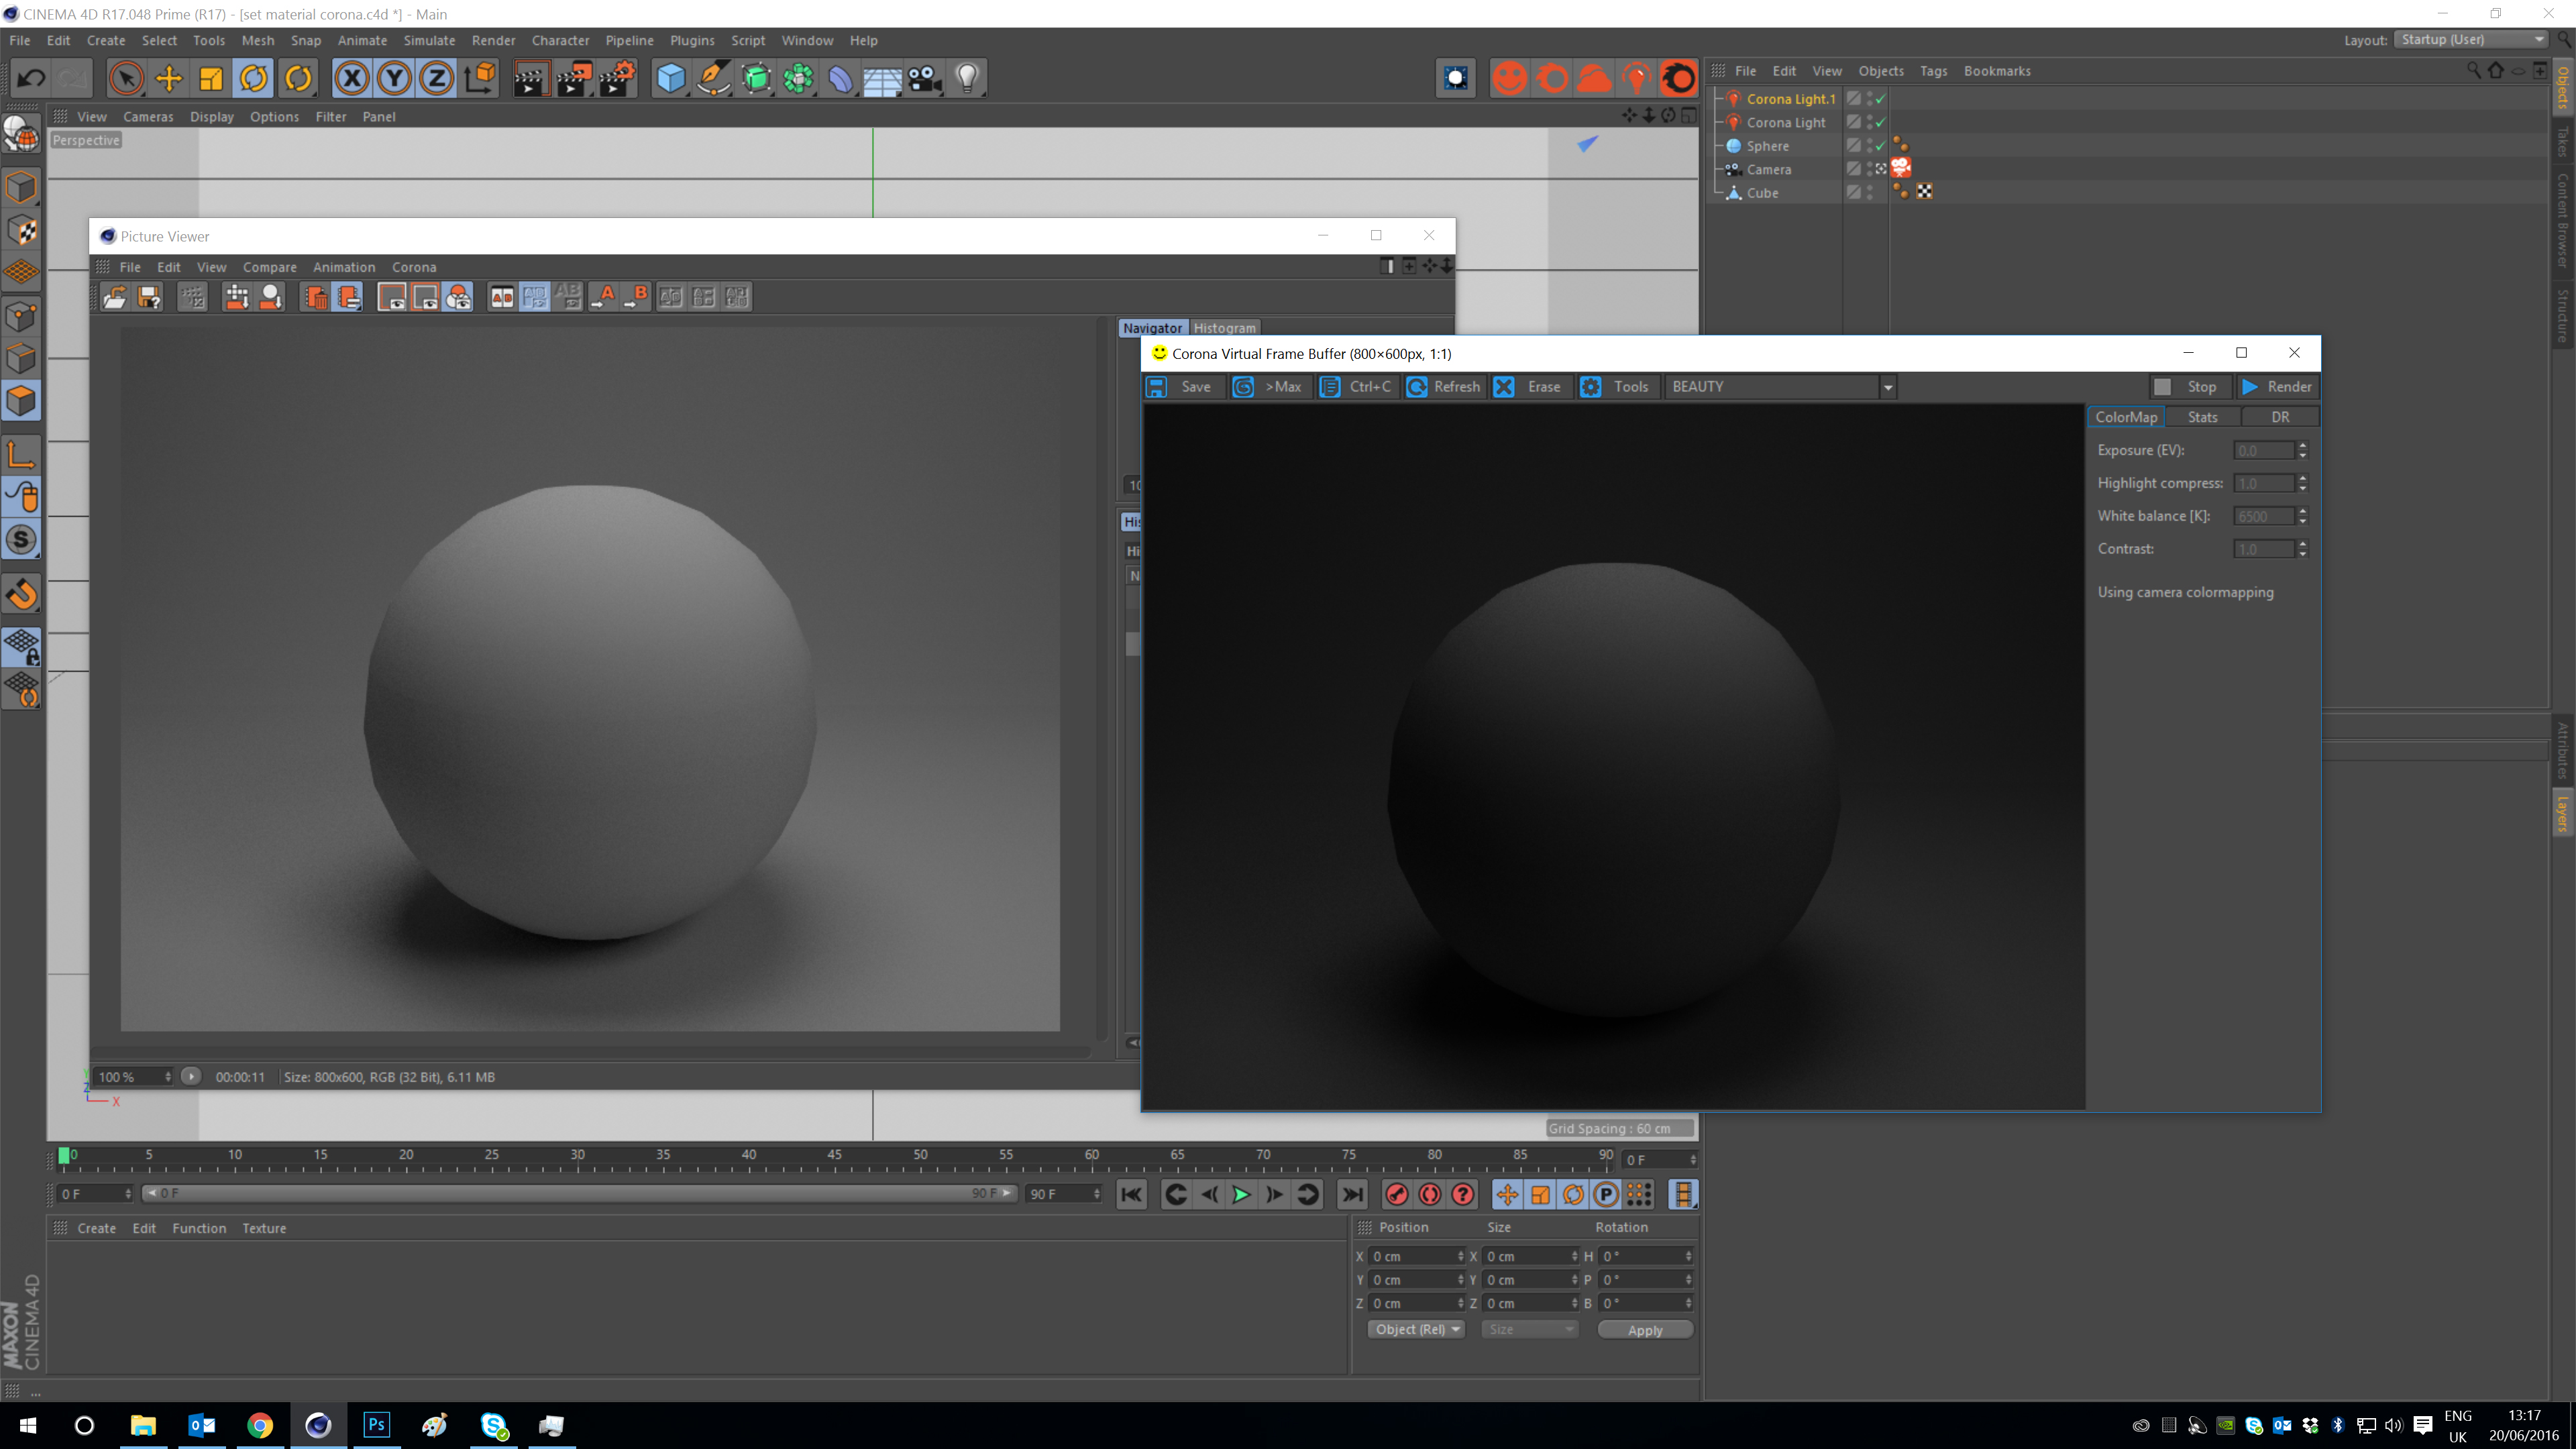Open the Simulate menu
Screen dimensions: 2576x1449
pos(429,41)
